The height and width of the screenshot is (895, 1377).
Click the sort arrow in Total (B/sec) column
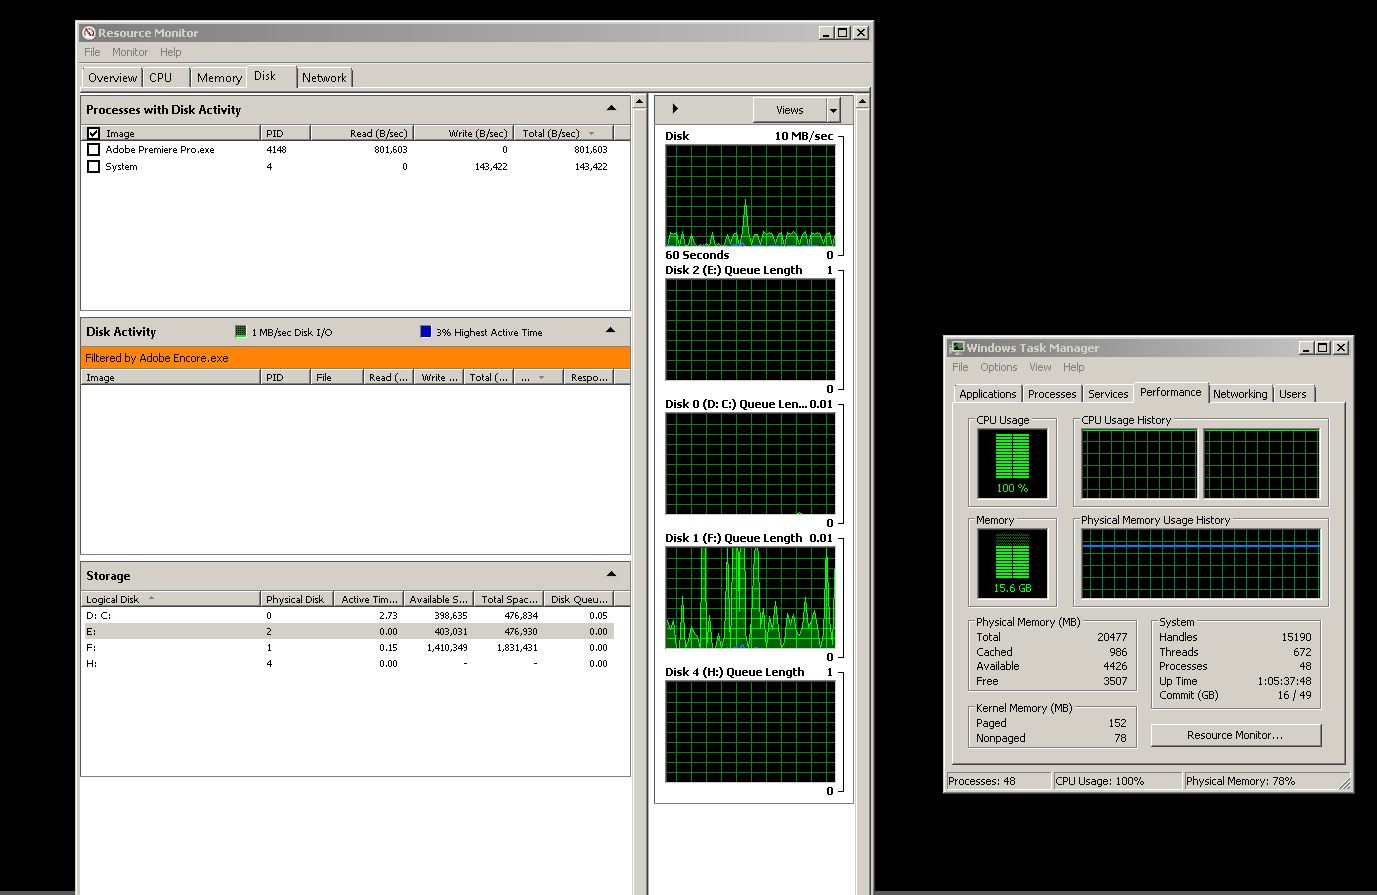[591, 133]
